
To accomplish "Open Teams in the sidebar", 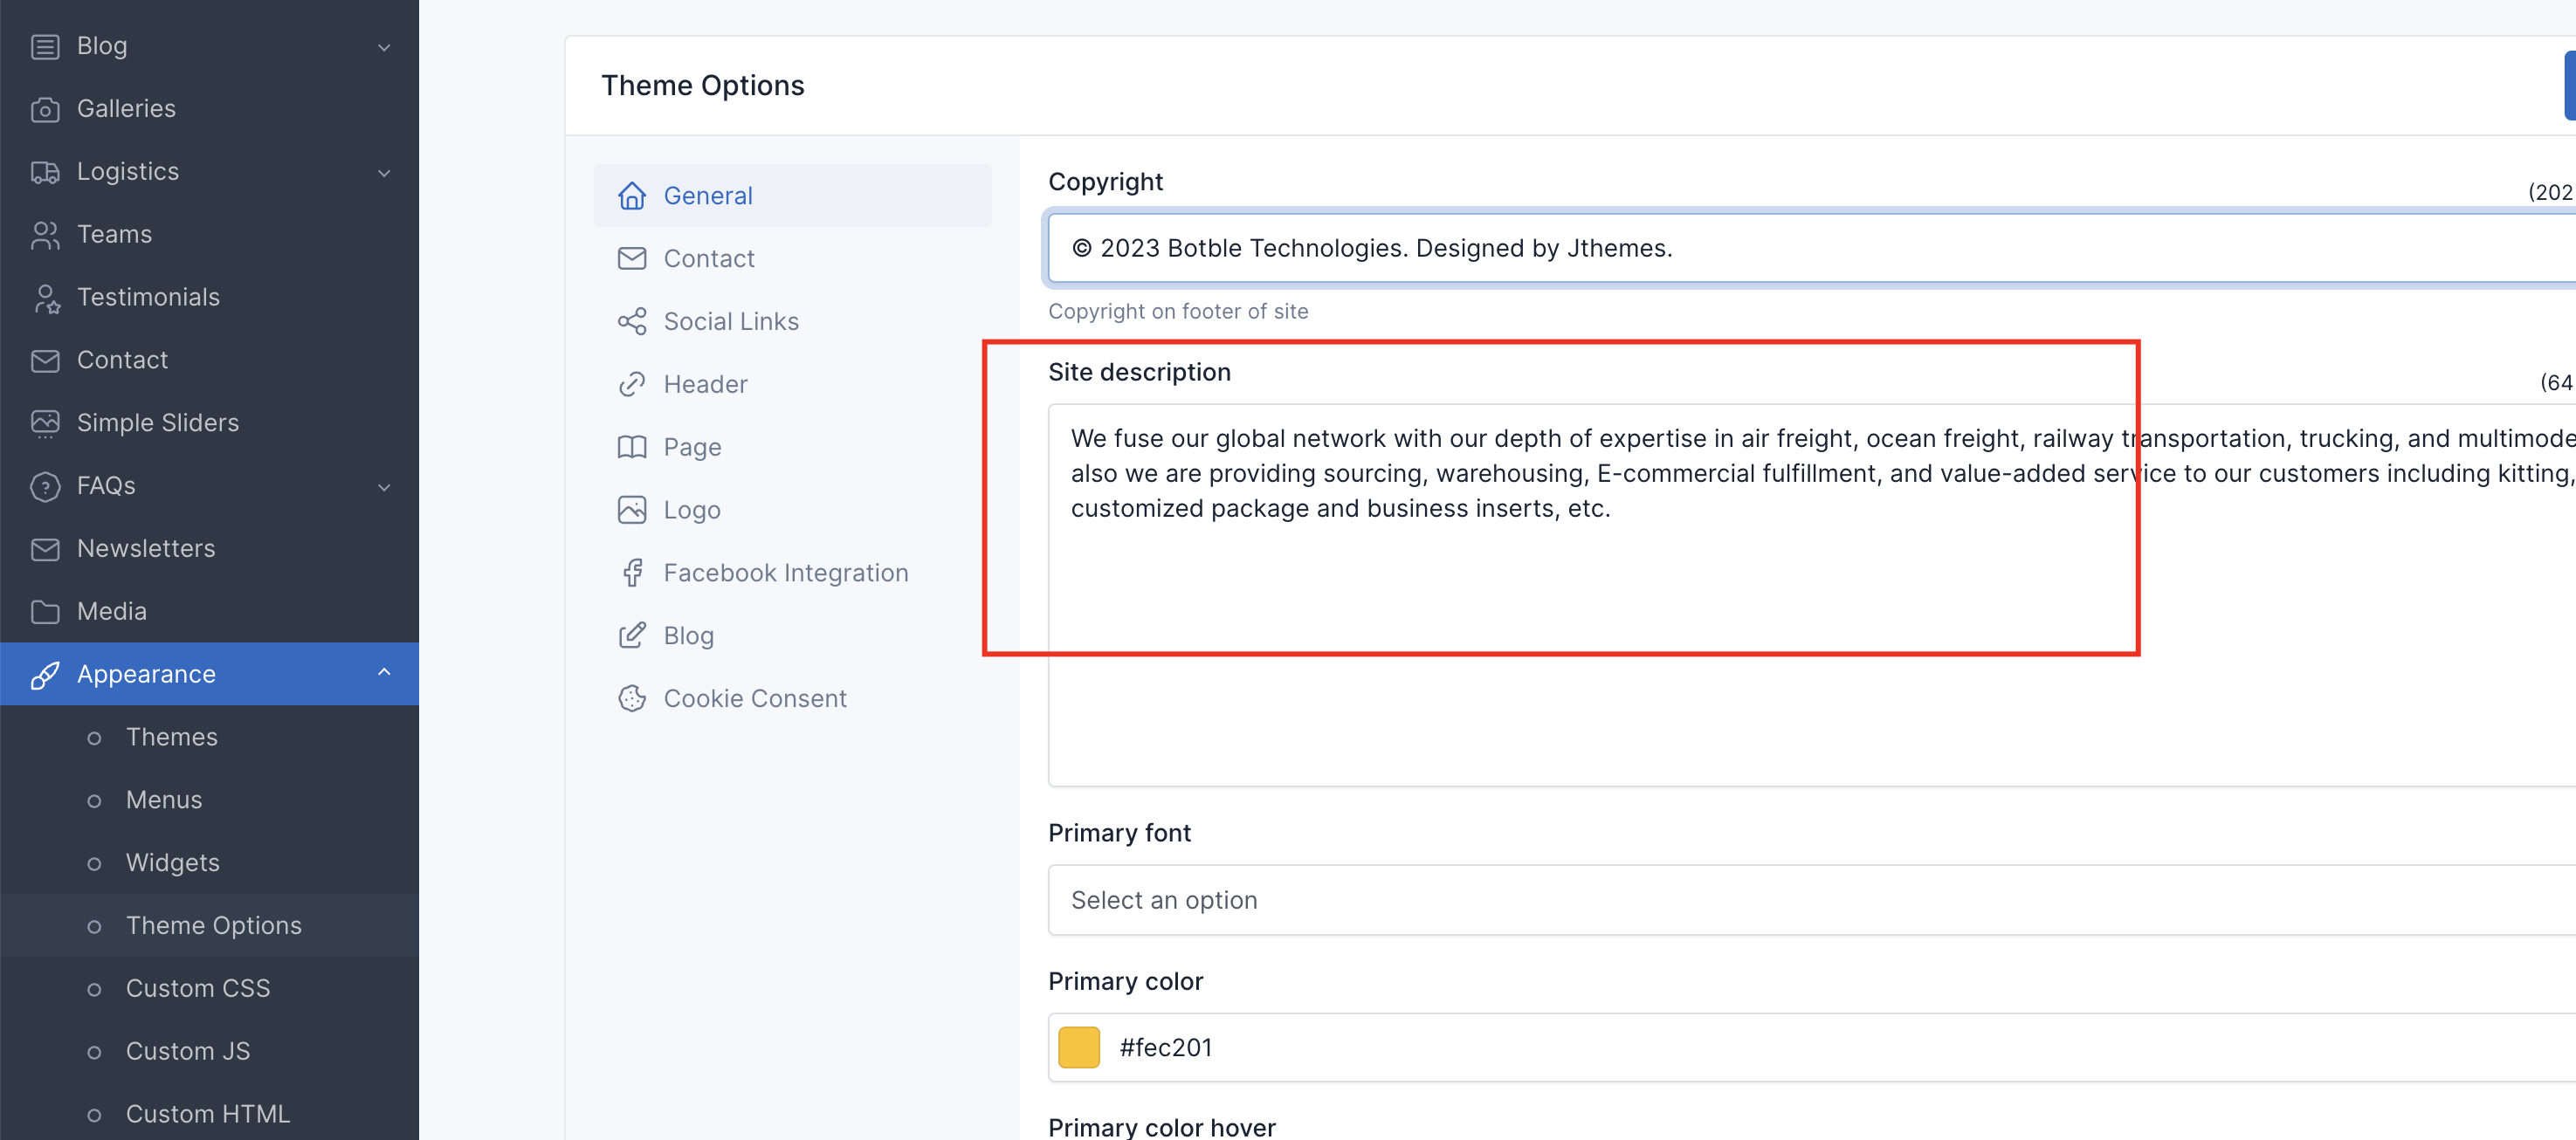I will tap(209, 235).
